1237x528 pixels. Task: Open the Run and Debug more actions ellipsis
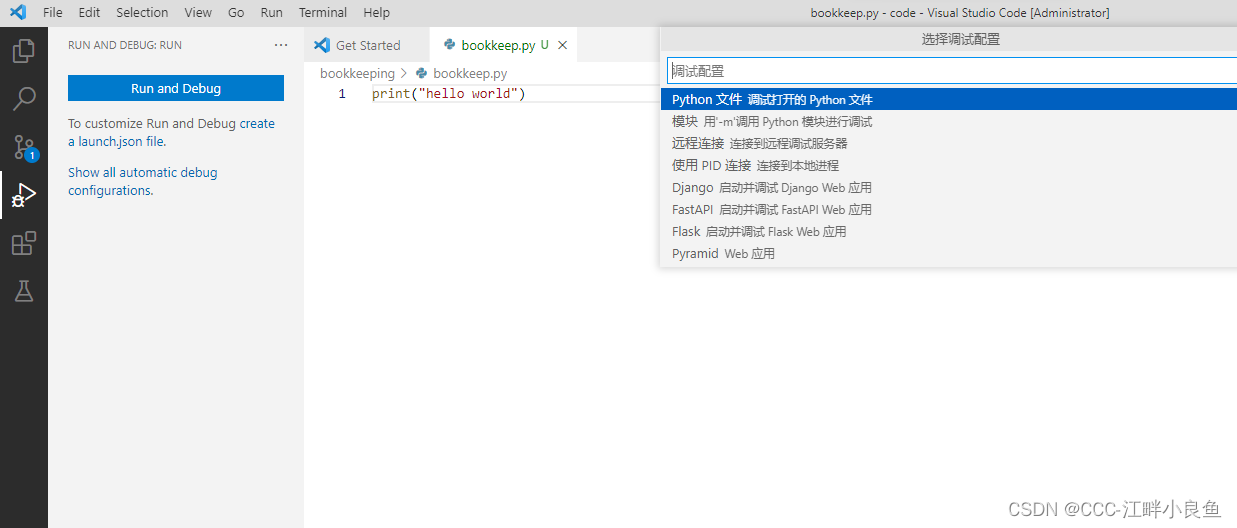tap(280, 45)
